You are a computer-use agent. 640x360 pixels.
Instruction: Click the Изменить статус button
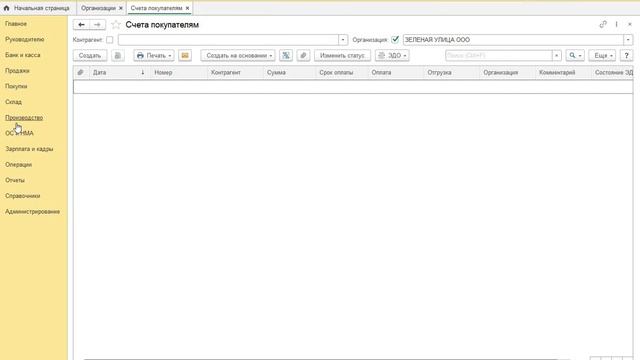click(342, 56)
